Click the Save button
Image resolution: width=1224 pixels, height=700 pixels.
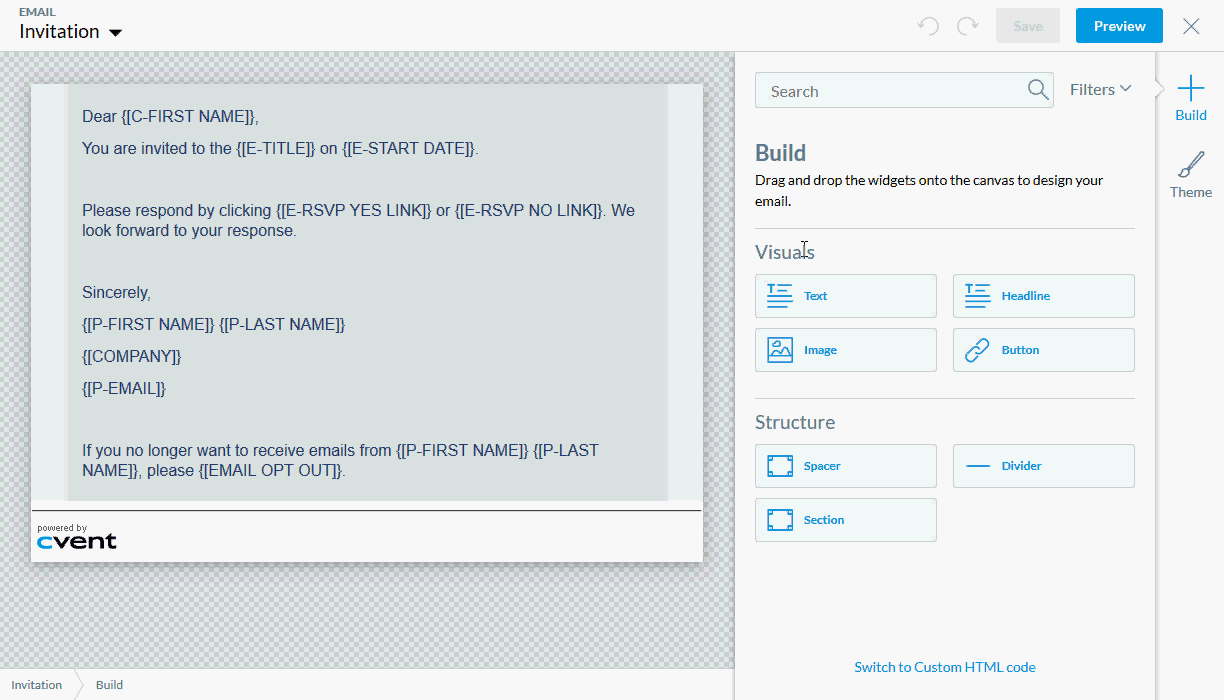click(x=1027, y=26)
